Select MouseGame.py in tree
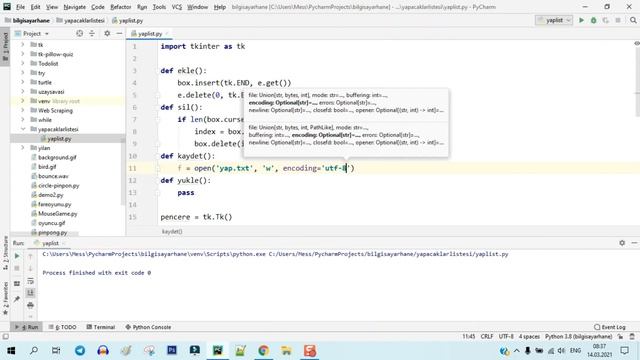640x360 pixels. [x=58, y=213]
